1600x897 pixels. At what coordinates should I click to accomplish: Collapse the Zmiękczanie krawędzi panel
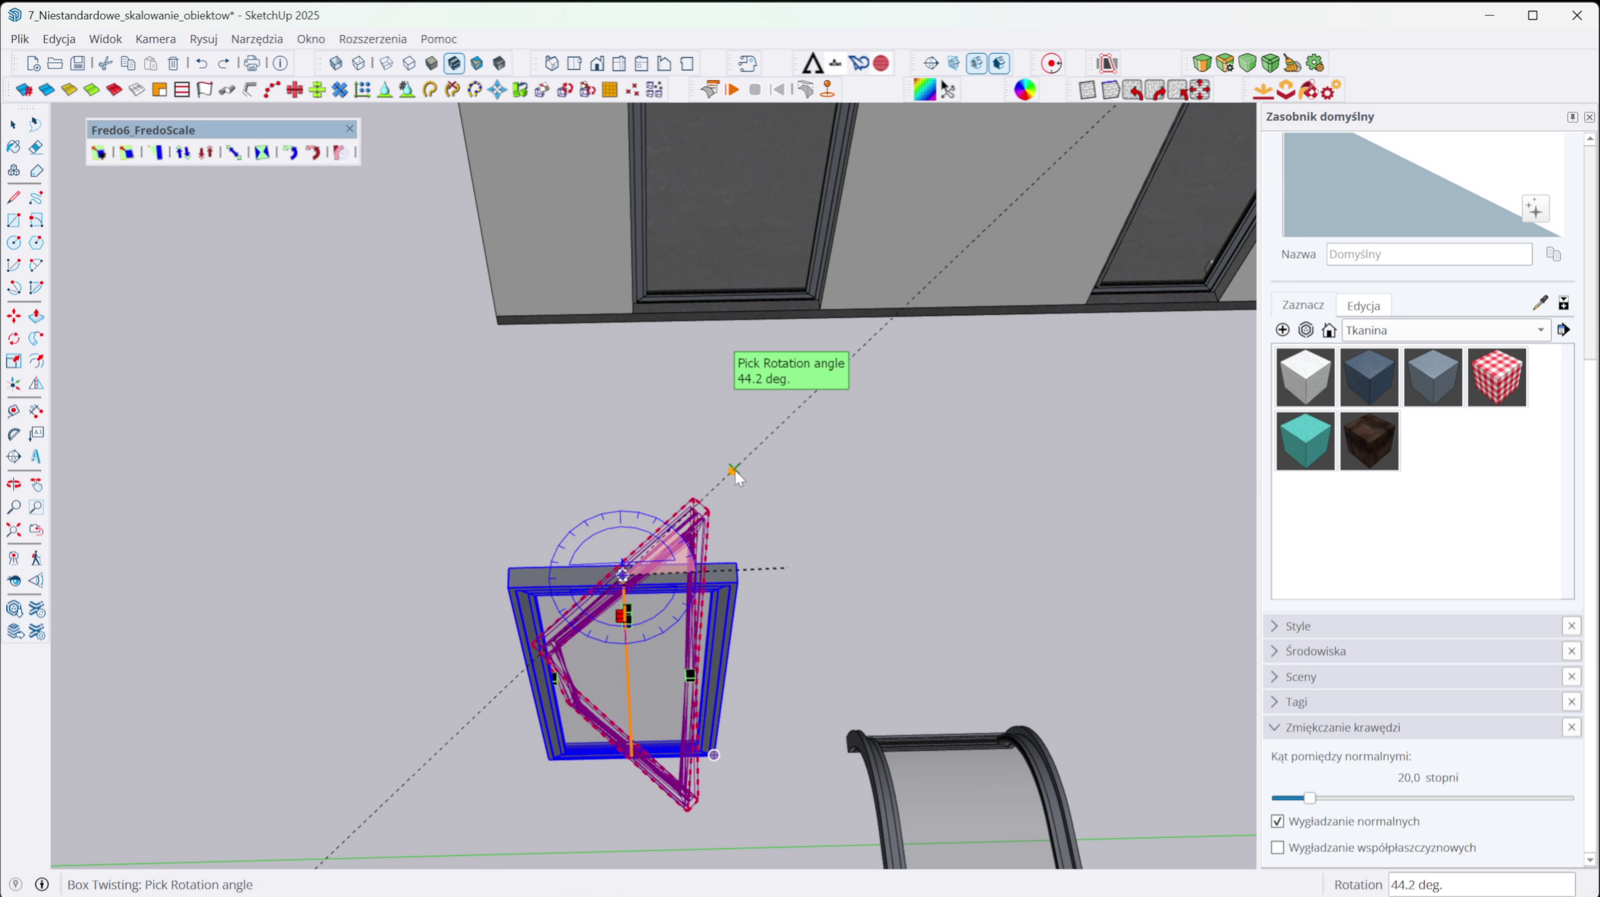[x=1342, y=727]
